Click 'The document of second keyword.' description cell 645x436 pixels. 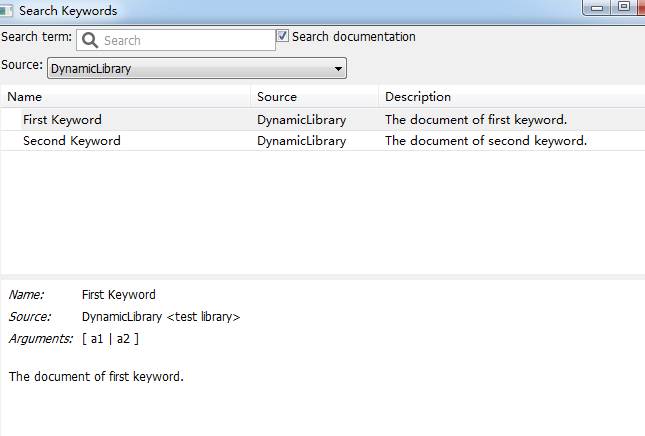486,141
